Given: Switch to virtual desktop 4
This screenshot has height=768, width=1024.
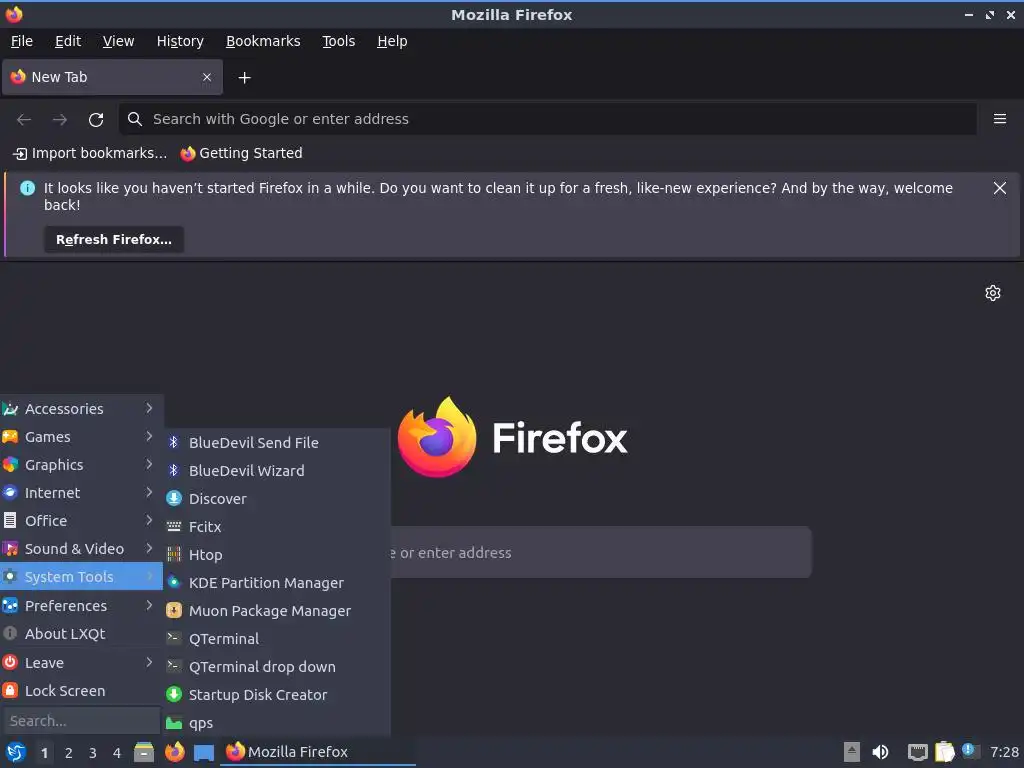Looking at the screenshot, I should pos(117,753).
